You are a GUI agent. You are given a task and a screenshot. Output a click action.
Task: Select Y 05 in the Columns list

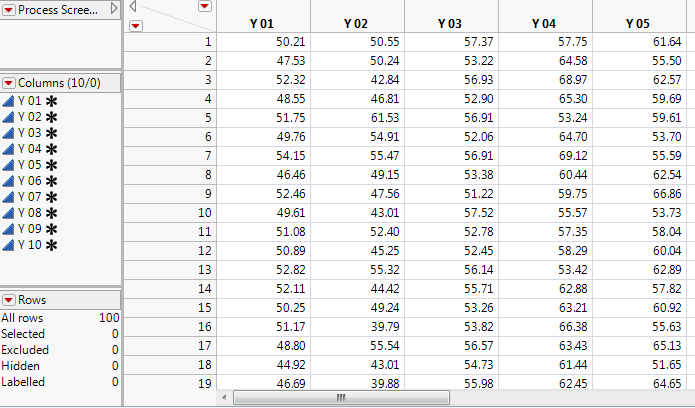coord(30,165)
